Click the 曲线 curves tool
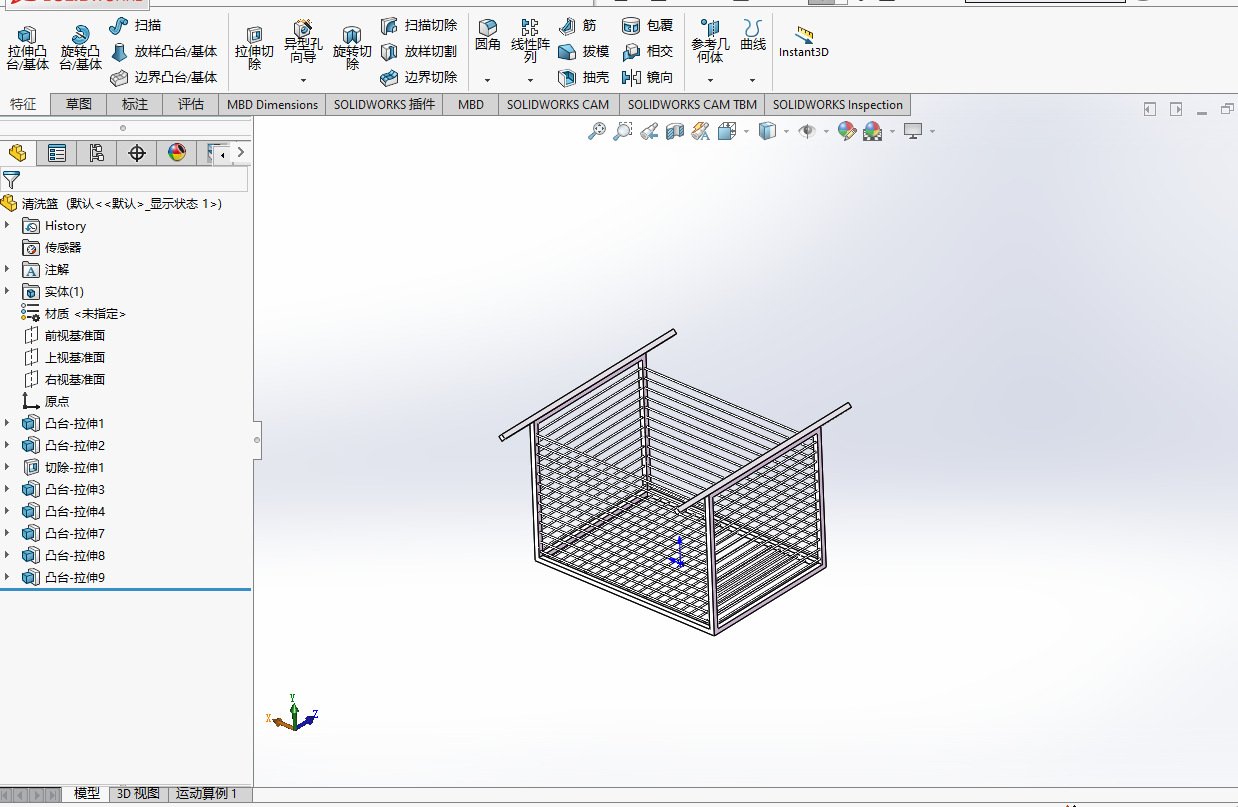Viewport: 1238px width, 807px height. [x=753, y=35]
